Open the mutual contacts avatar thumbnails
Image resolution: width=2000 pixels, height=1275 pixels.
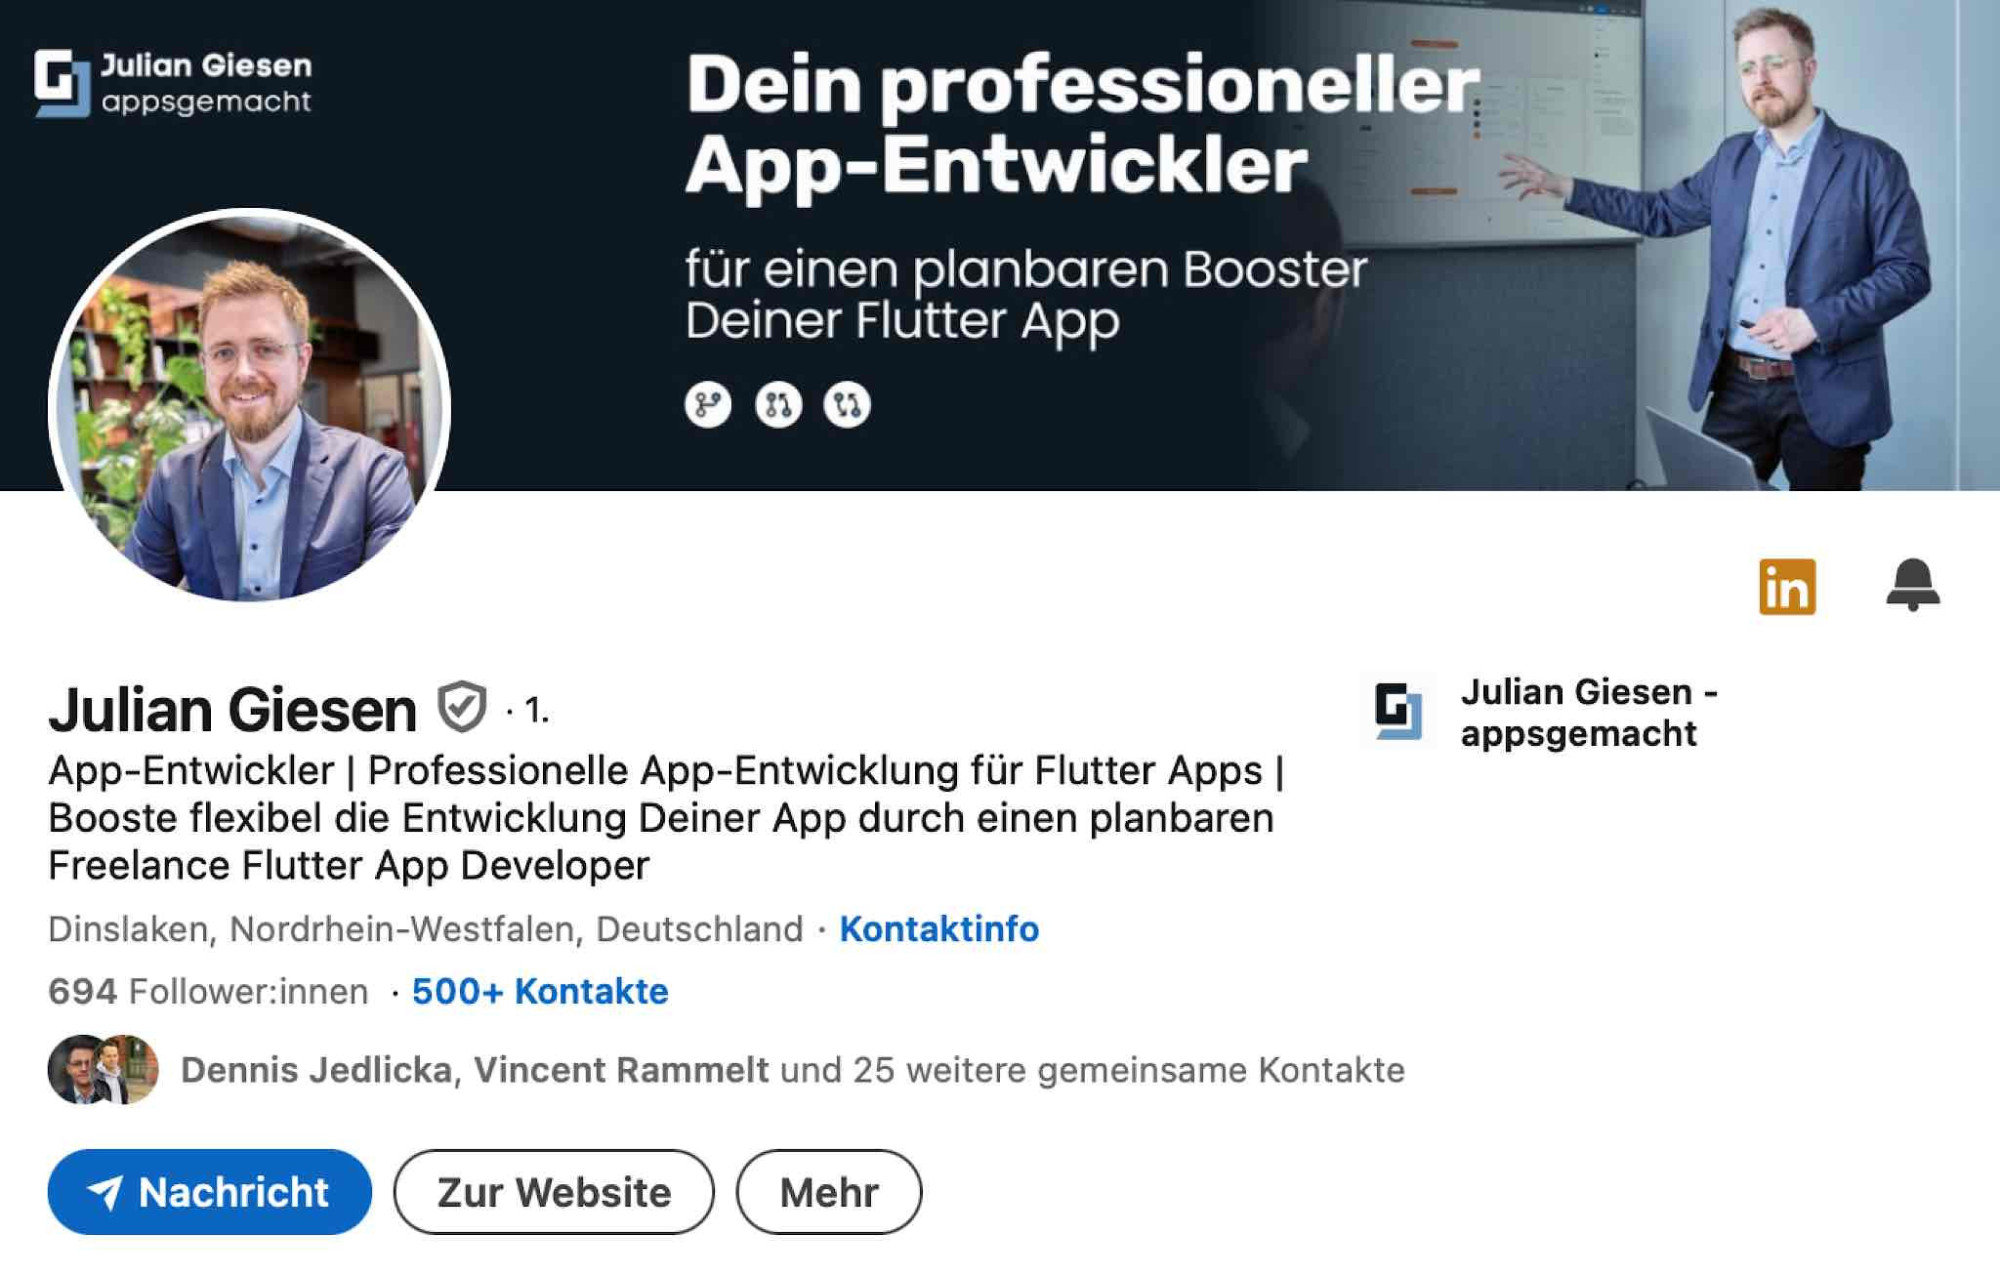(x=103, y=1069)
